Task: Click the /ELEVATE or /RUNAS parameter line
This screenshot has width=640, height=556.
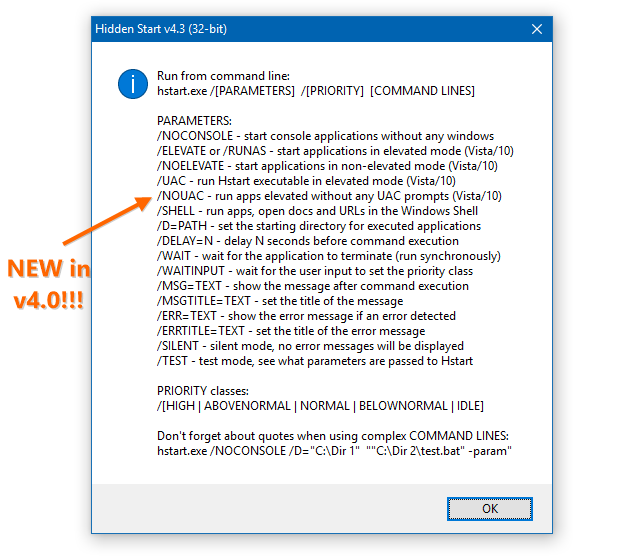Action: tap(329, 151)
